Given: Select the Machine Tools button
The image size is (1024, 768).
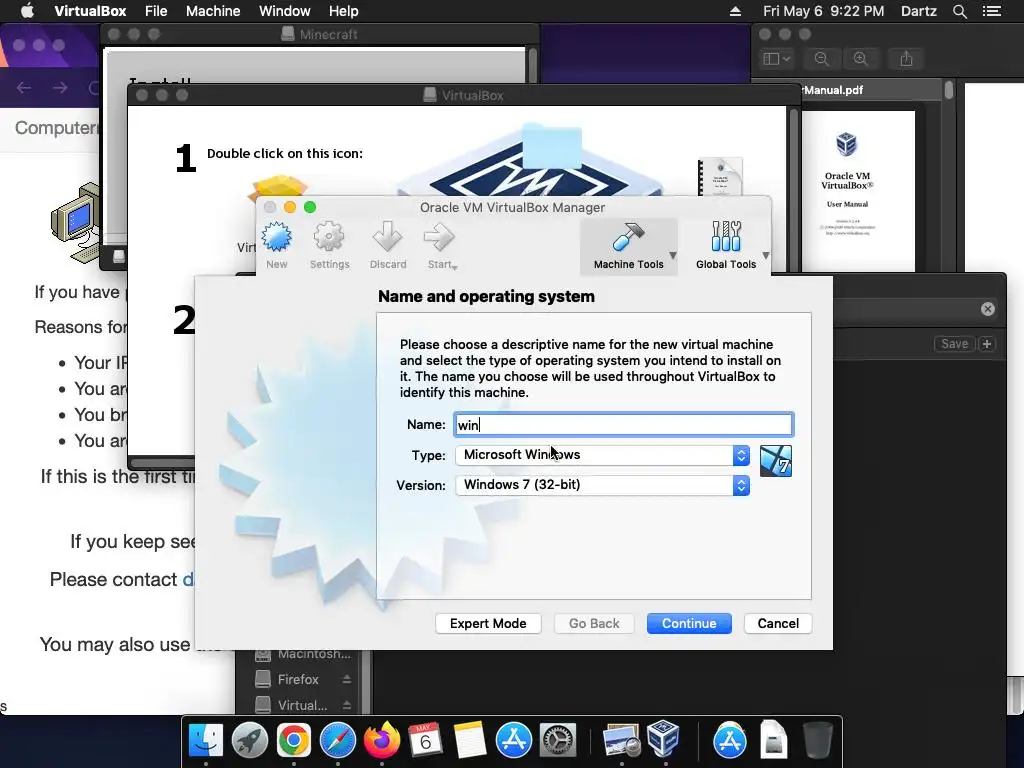Looking at the screenshot, I should click(628, 246).
